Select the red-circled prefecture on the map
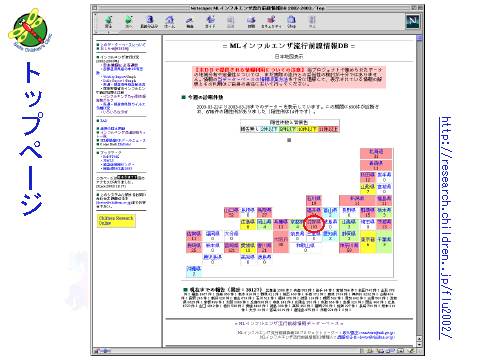 (314, 224)
